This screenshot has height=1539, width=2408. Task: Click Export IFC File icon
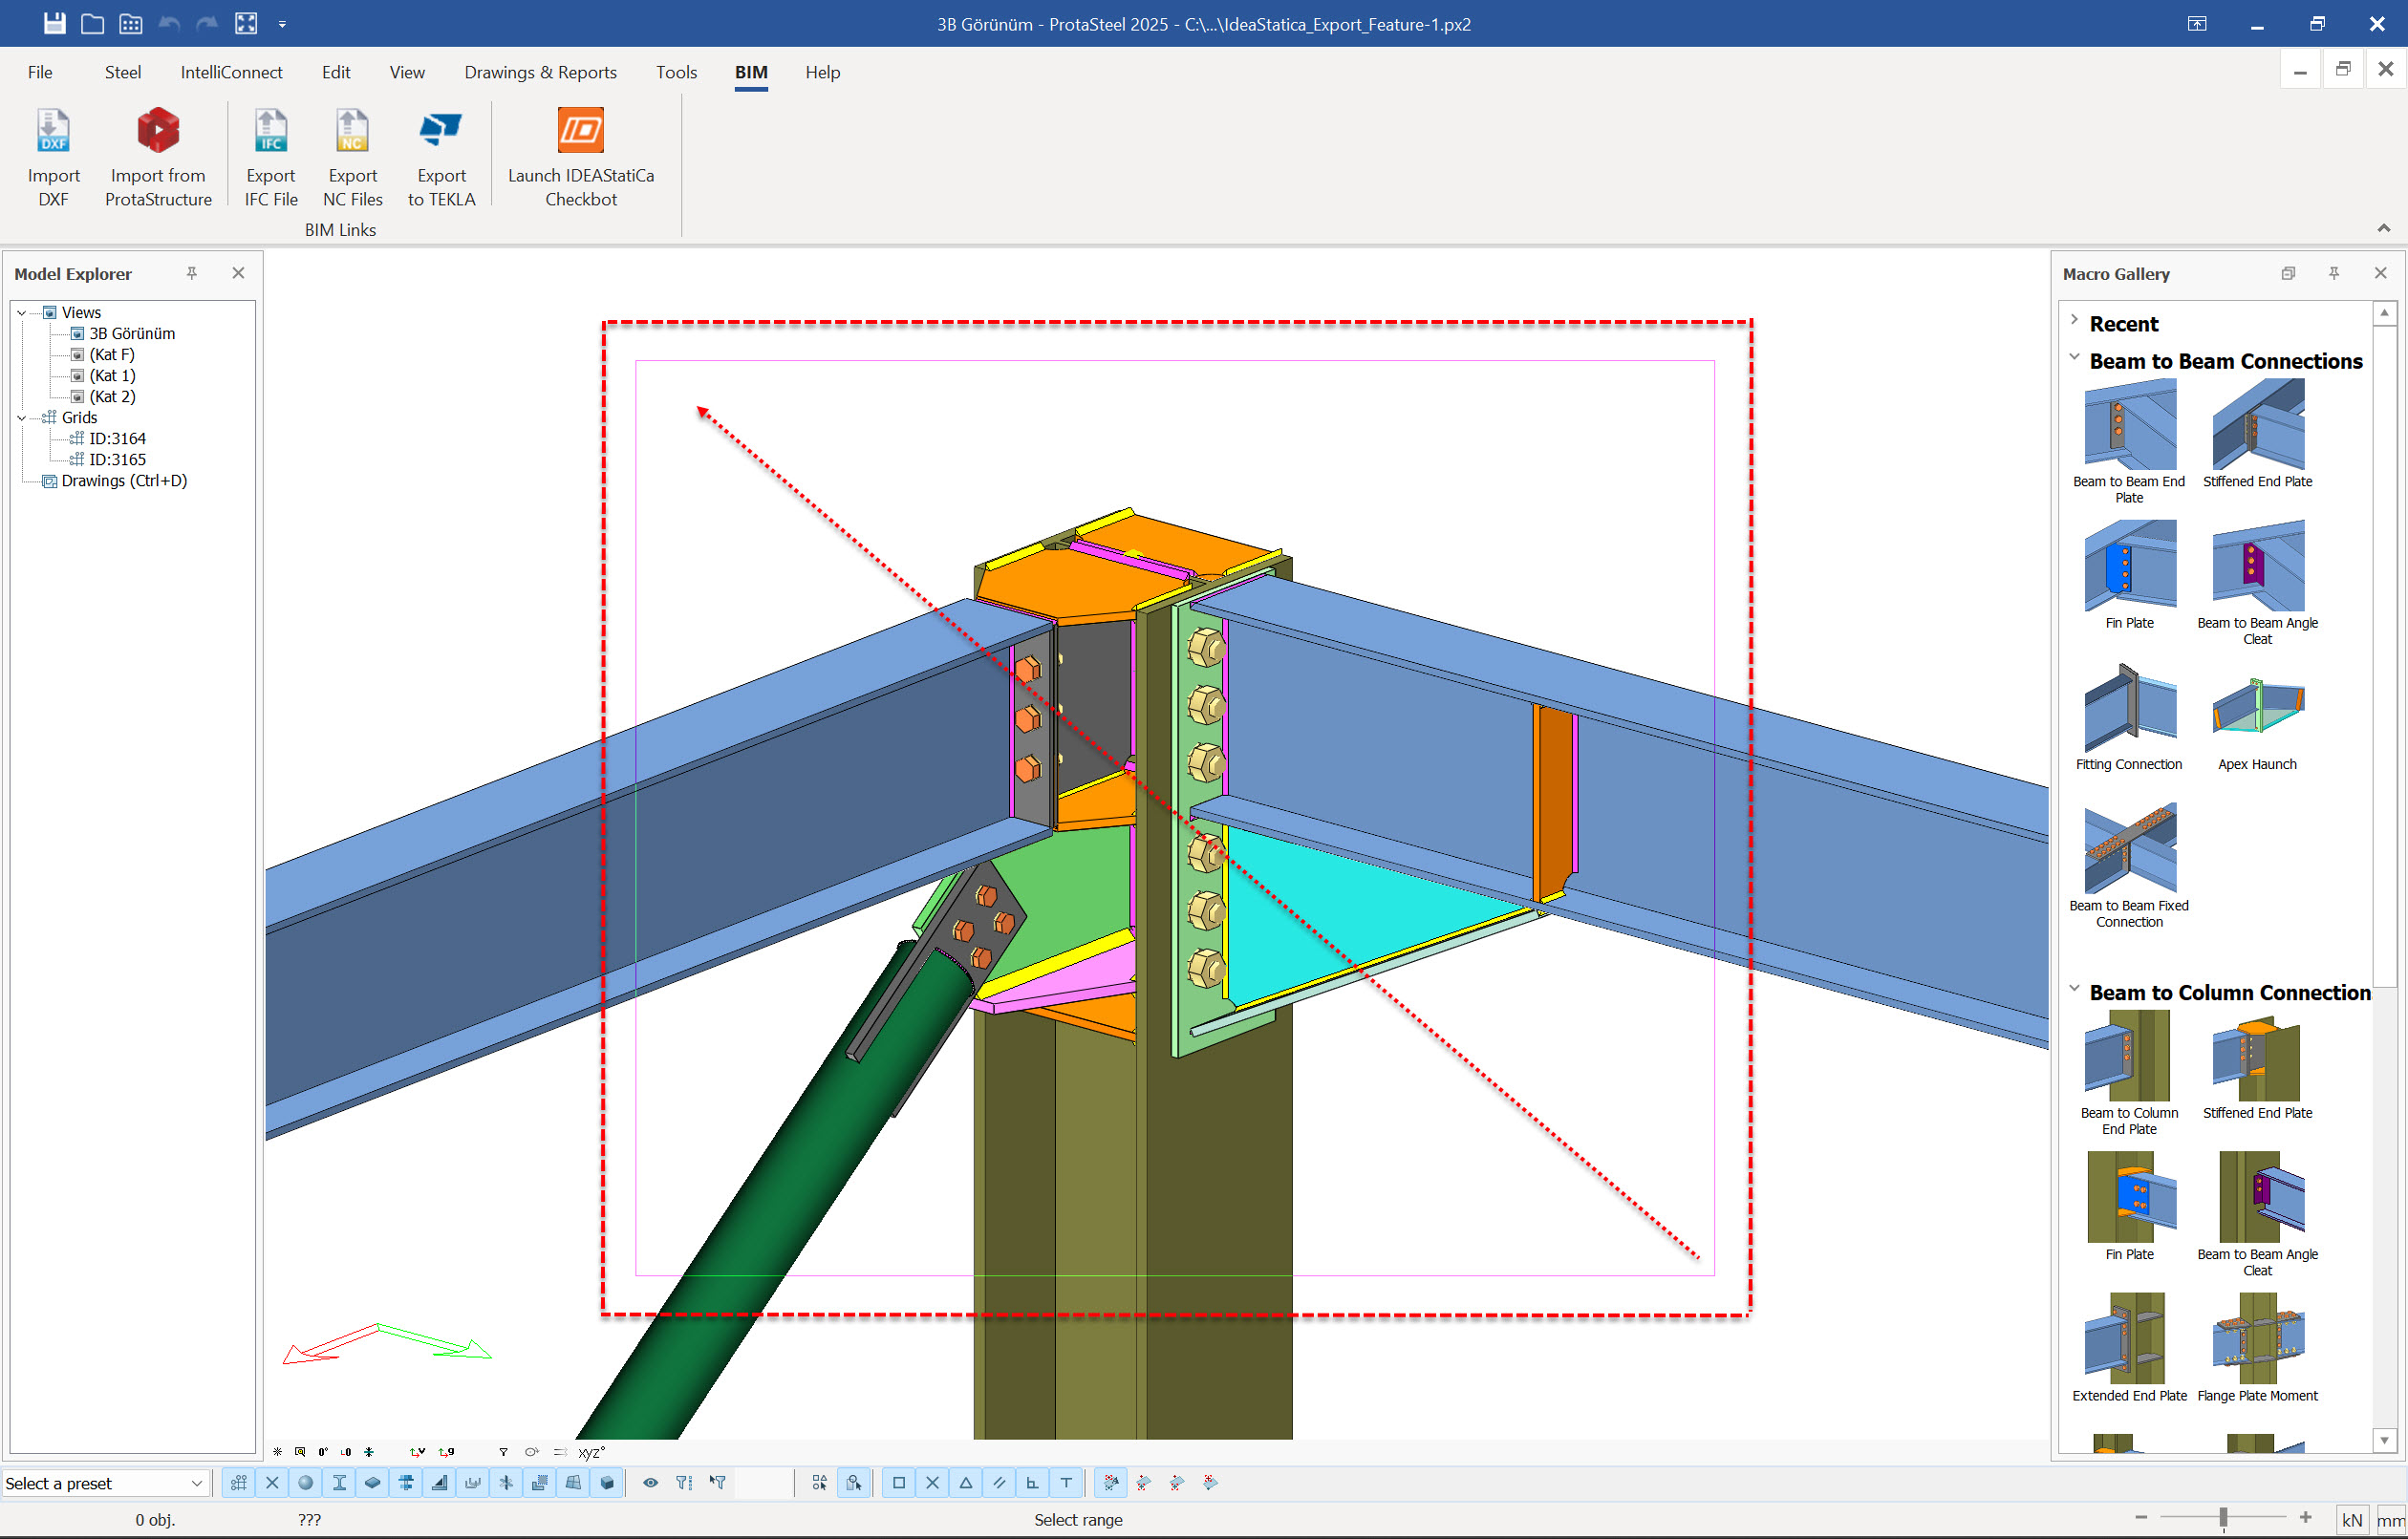270,131
